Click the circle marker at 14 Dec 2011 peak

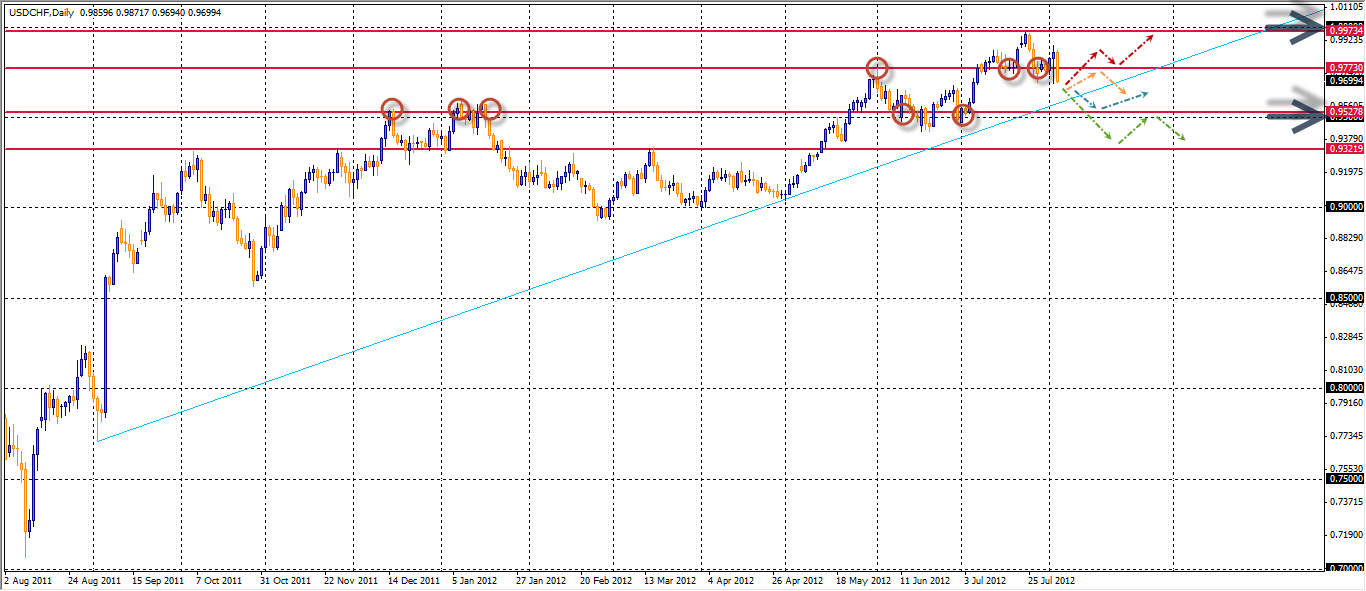pos(392,109)
